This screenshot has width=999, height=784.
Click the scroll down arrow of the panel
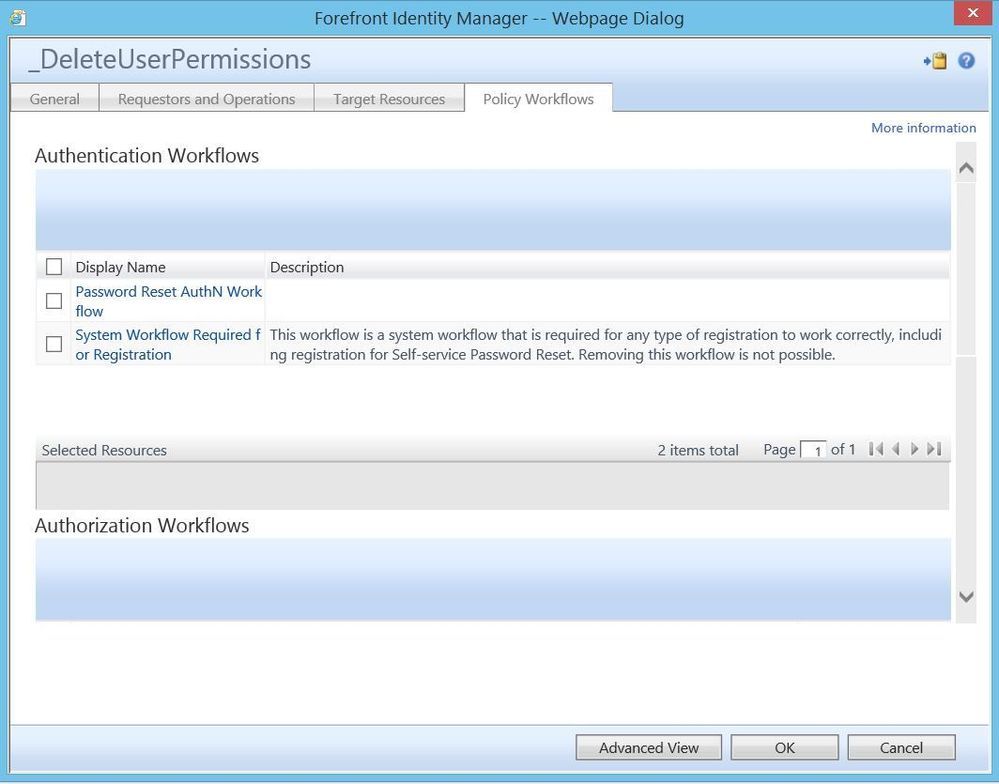(x=966, y=597)
